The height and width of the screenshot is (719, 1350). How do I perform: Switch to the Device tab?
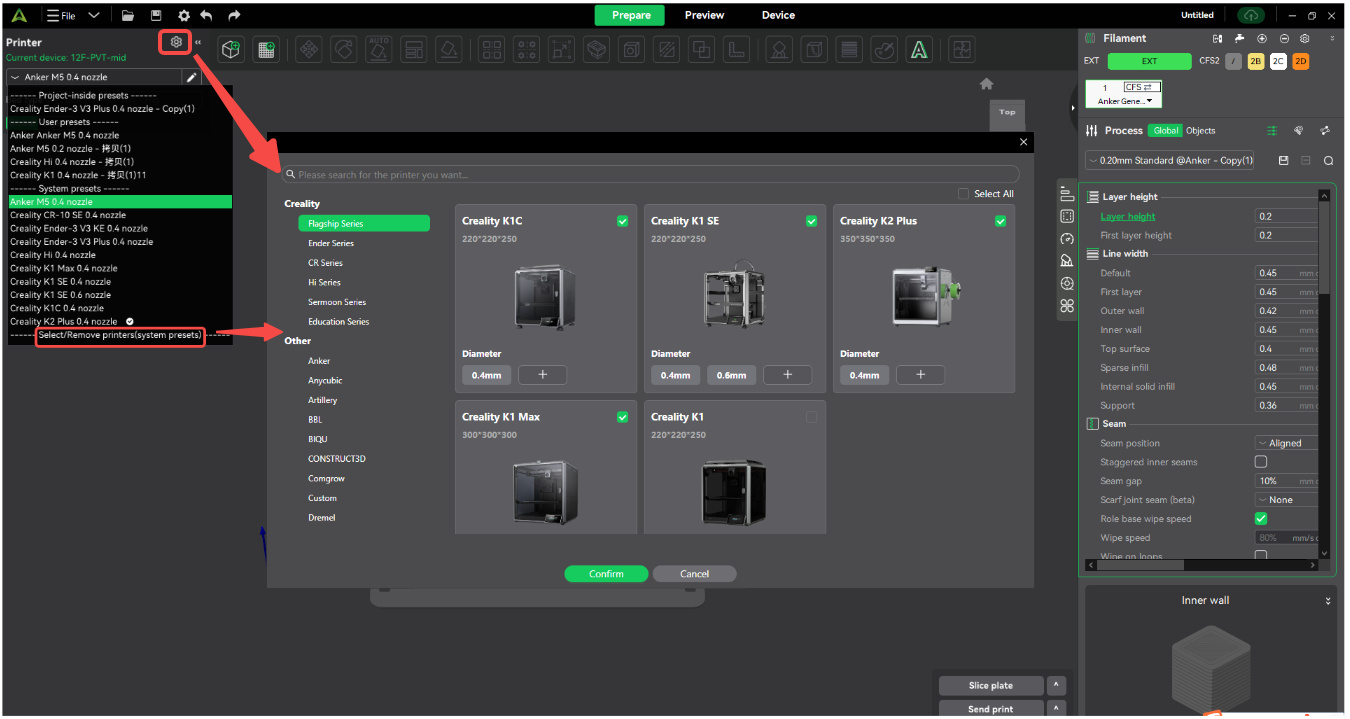(778, 15)
